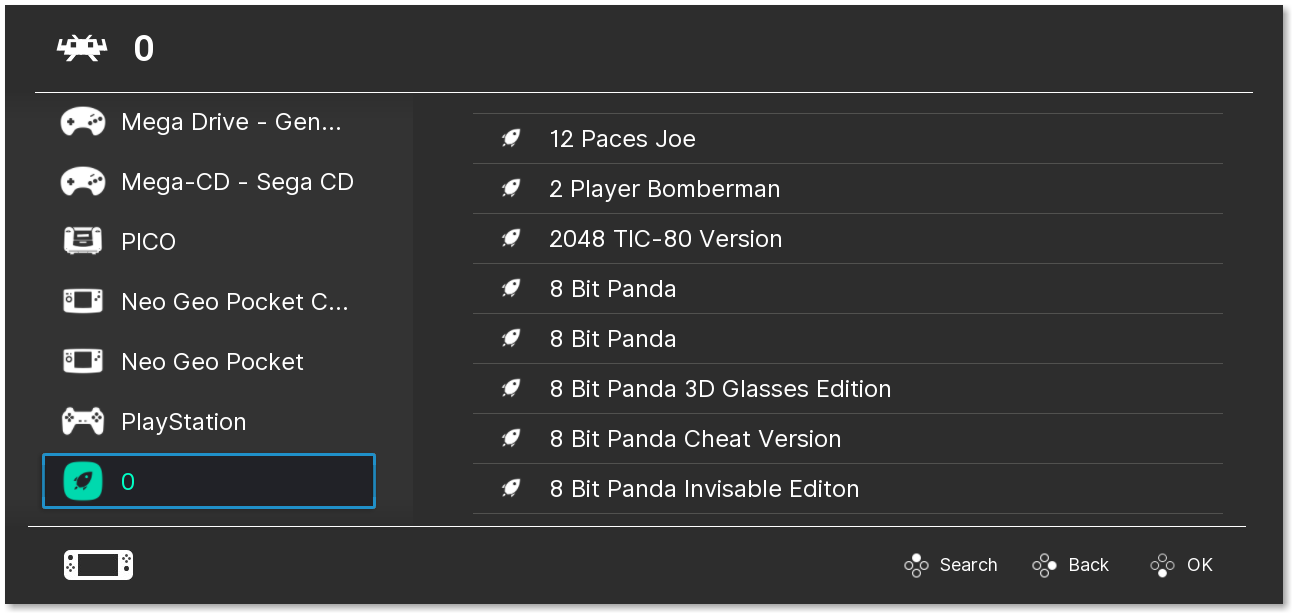This screenshot has height=613, width=1292.
Task: Select the Mega Drive - Genesis console icon
Action: point(82,121)
